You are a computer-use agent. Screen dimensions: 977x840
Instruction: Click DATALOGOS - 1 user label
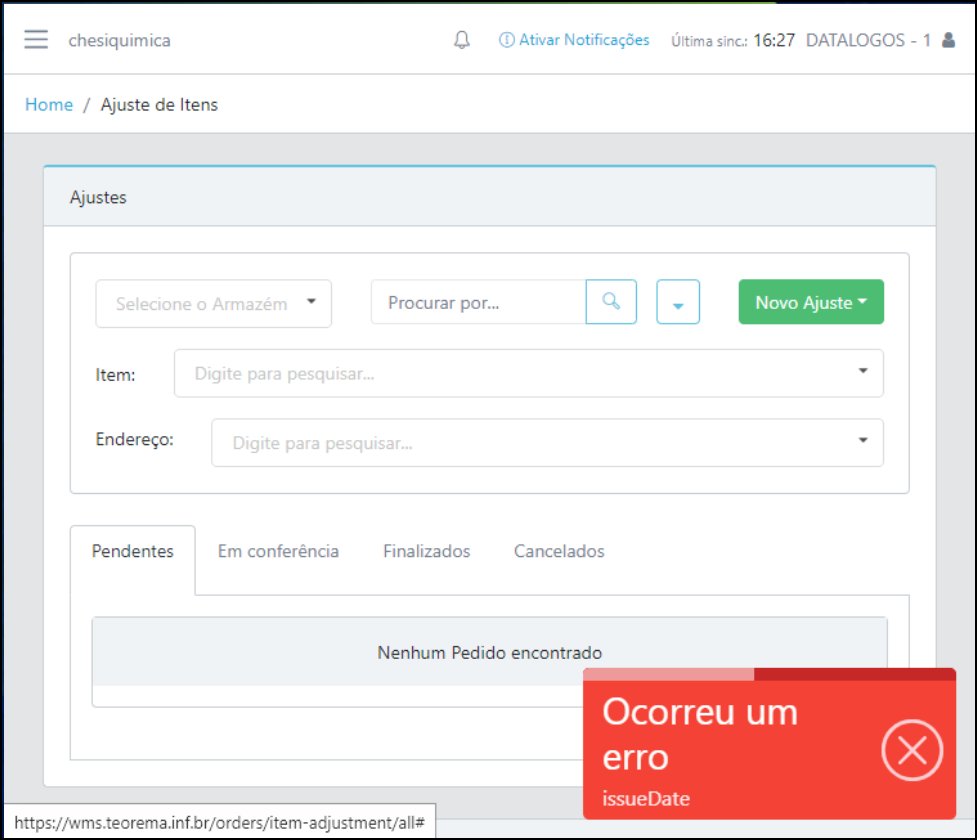868,41
